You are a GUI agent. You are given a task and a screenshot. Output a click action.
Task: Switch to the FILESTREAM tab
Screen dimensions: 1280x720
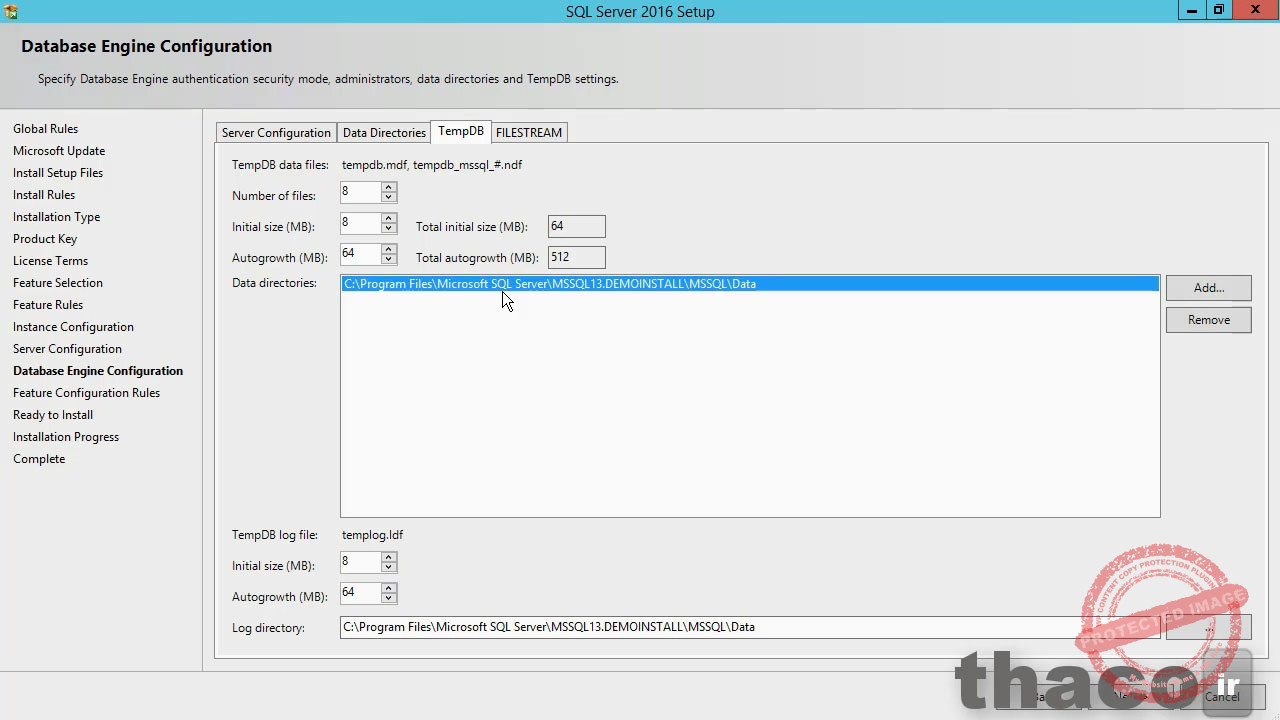[528, 132]
